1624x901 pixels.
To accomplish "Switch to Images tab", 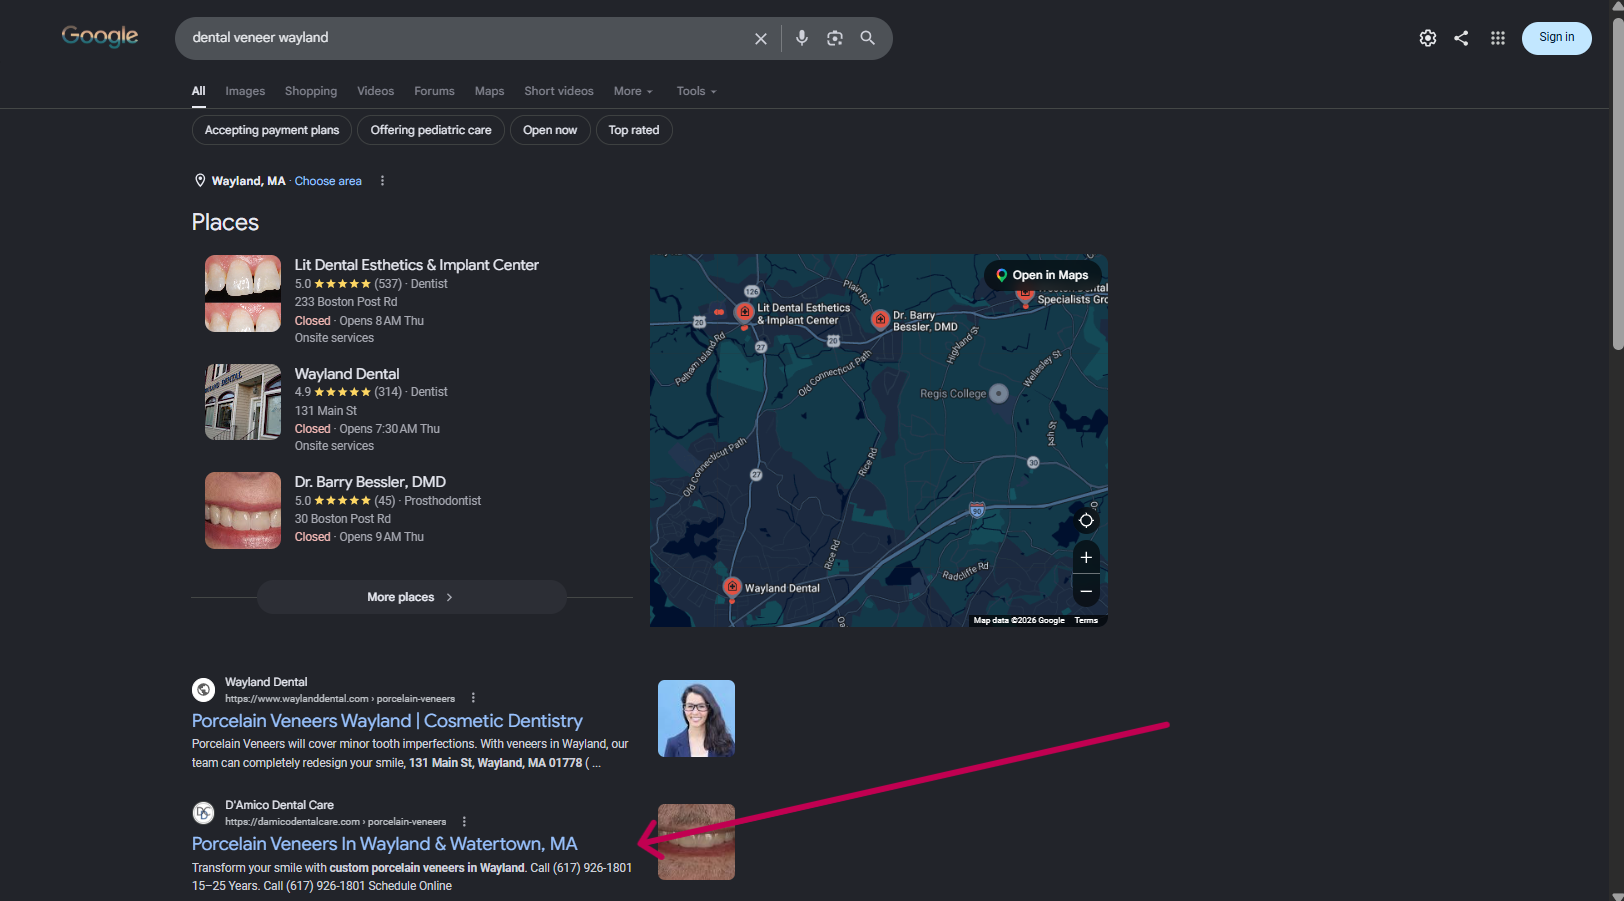I will [245, 91].
